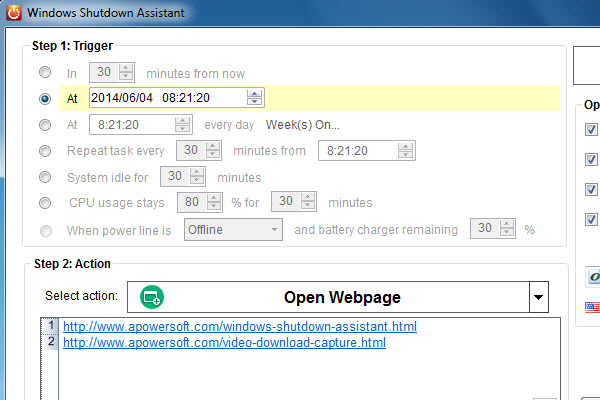600x400 pixels.
Task: Select the "In minutes from now" radio button
Action: pos(44,73)
